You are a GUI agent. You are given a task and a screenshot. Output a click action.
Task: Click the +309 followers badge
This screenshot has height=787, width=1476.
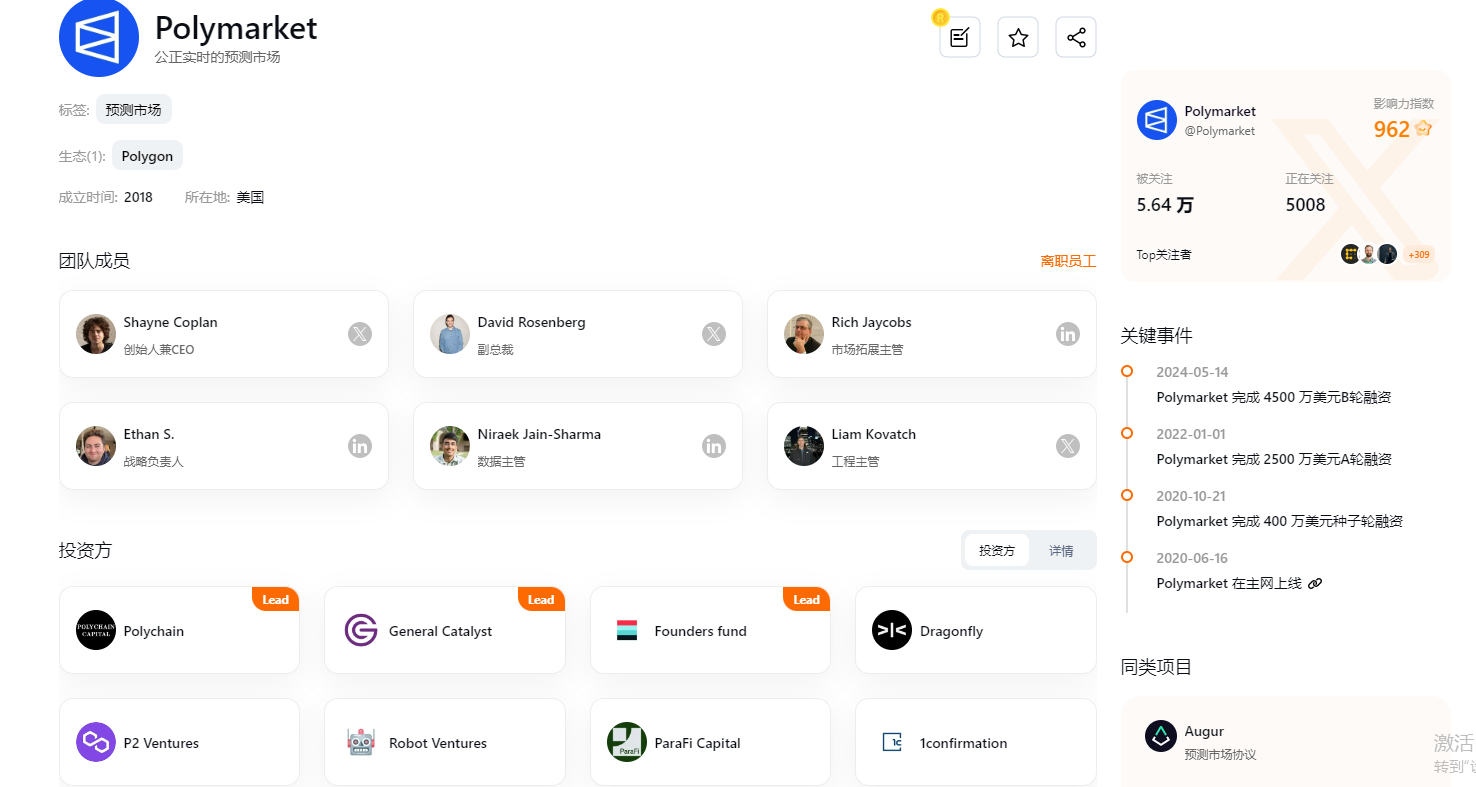point(1418,254)
